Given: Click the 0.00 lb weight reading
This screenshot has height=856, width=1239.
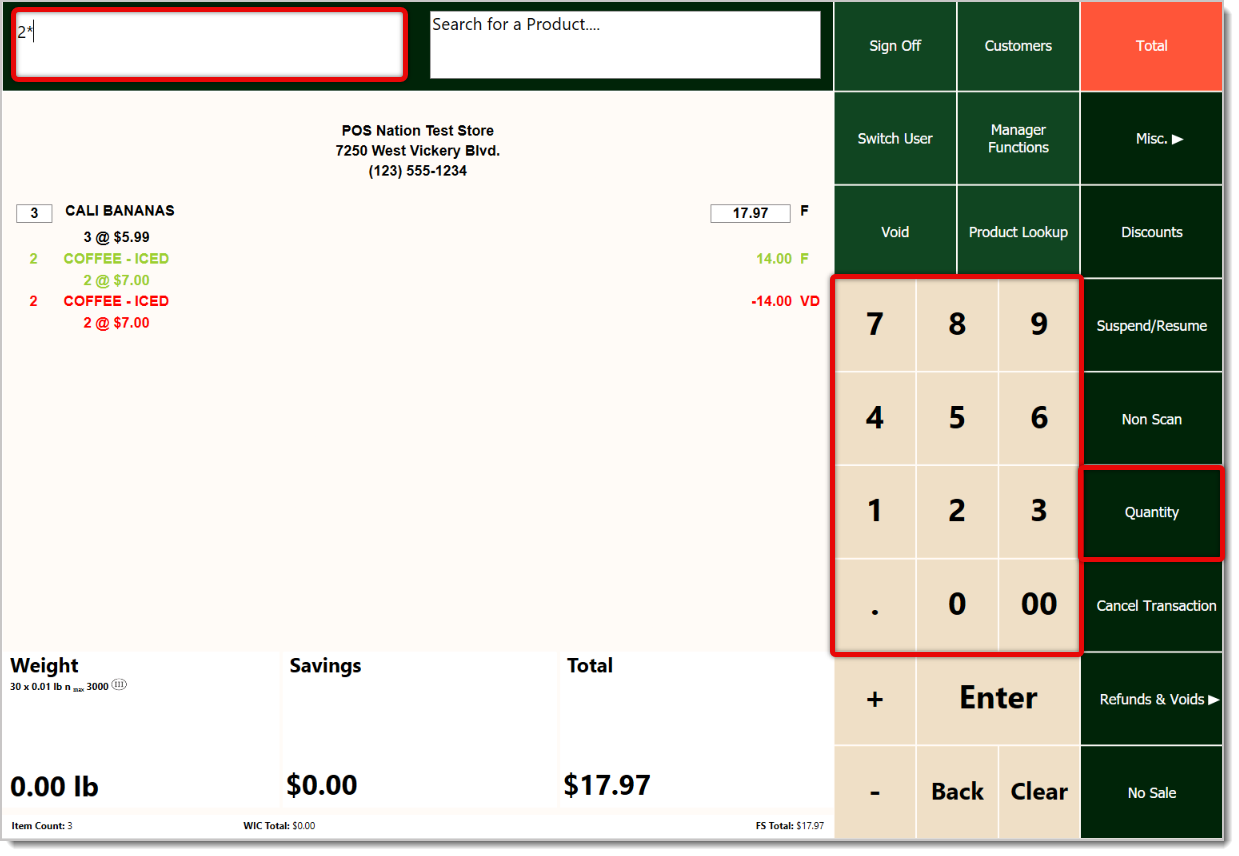Looking at the screenshot, I should point(55,786).
